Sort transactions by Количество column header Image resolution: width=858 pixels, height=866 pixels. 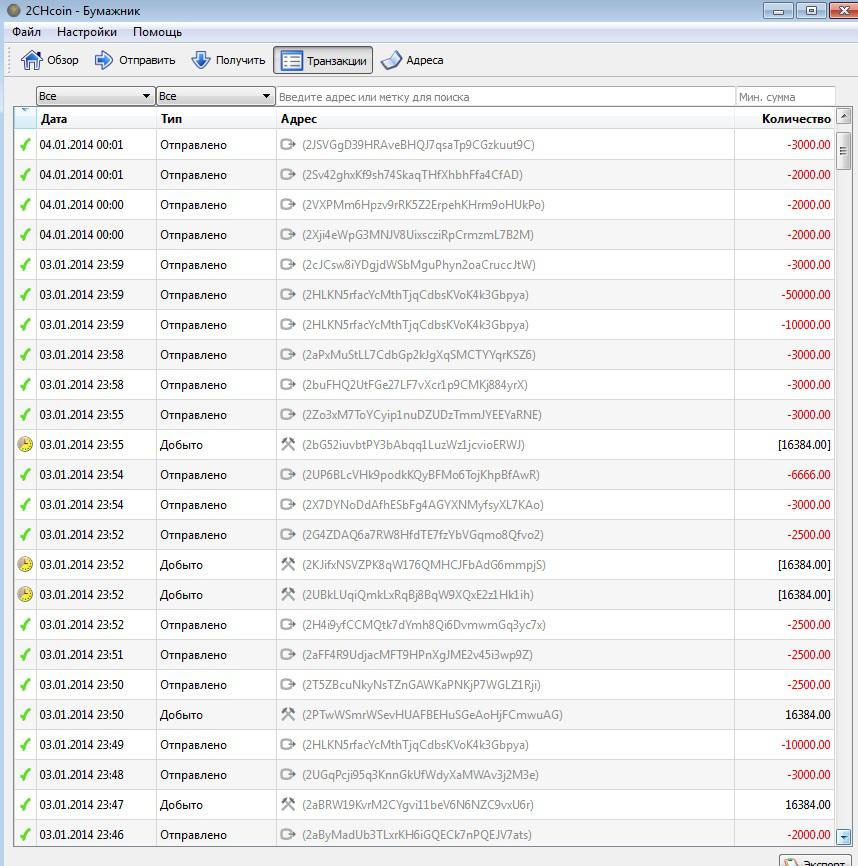click(x=785, y=119)
